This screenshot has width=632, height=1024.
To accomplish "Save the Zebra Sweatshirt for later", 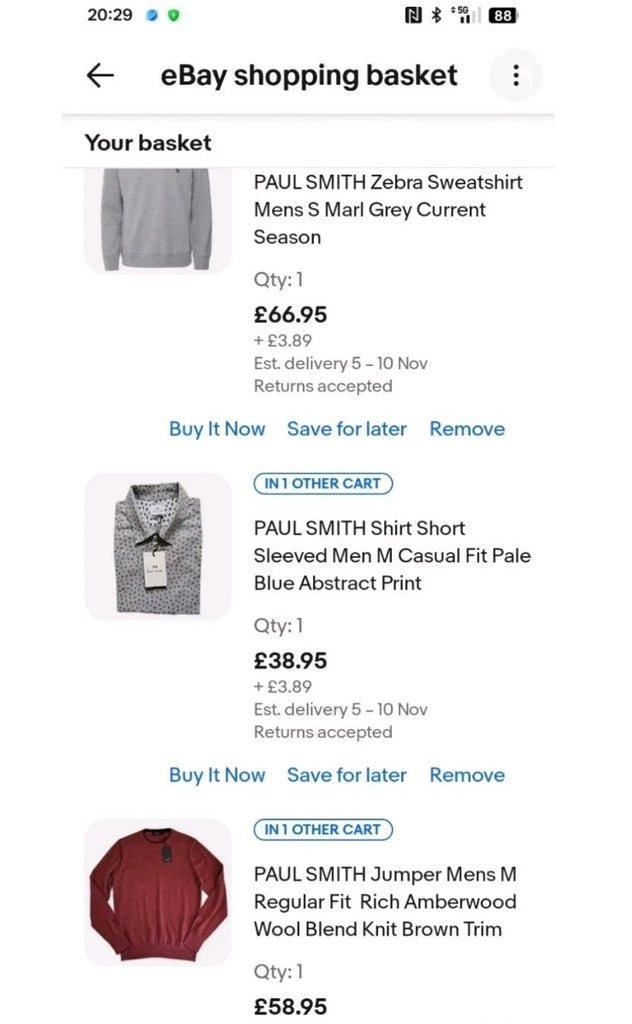I will (x=346, y=429).
